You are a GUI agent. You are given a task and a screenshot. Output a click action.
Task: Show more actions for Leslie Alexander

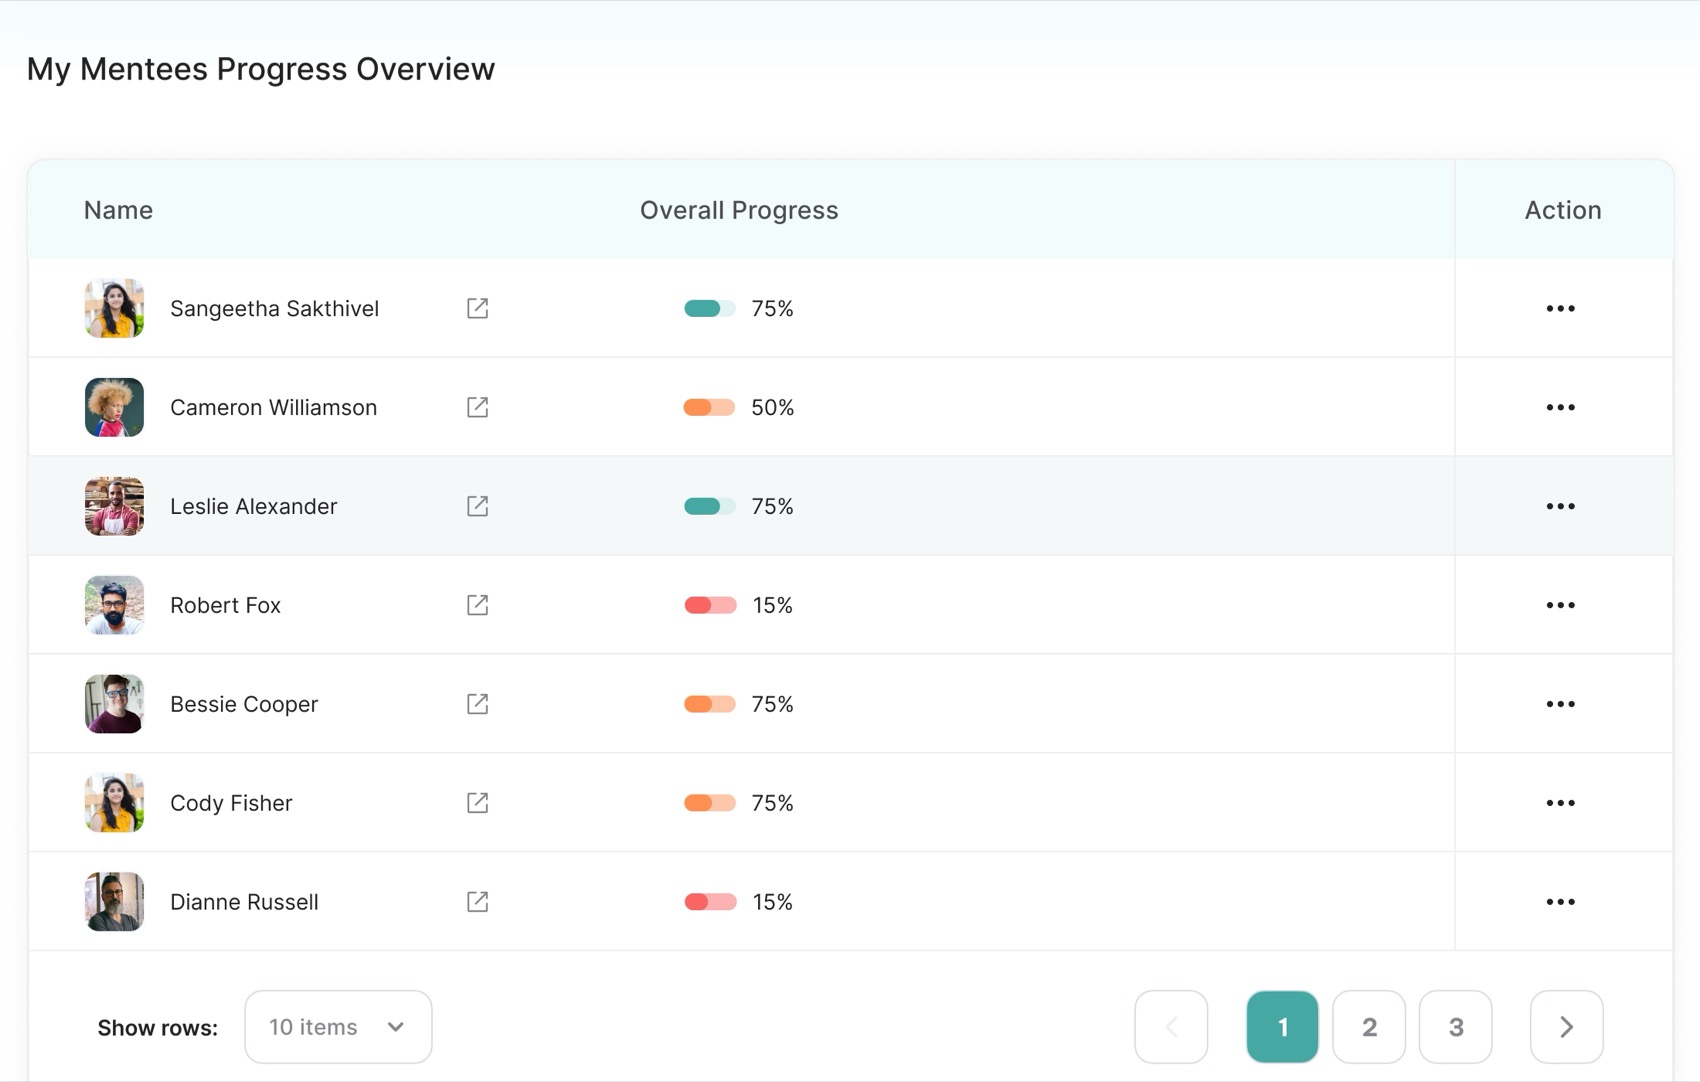click(1560, 506)
